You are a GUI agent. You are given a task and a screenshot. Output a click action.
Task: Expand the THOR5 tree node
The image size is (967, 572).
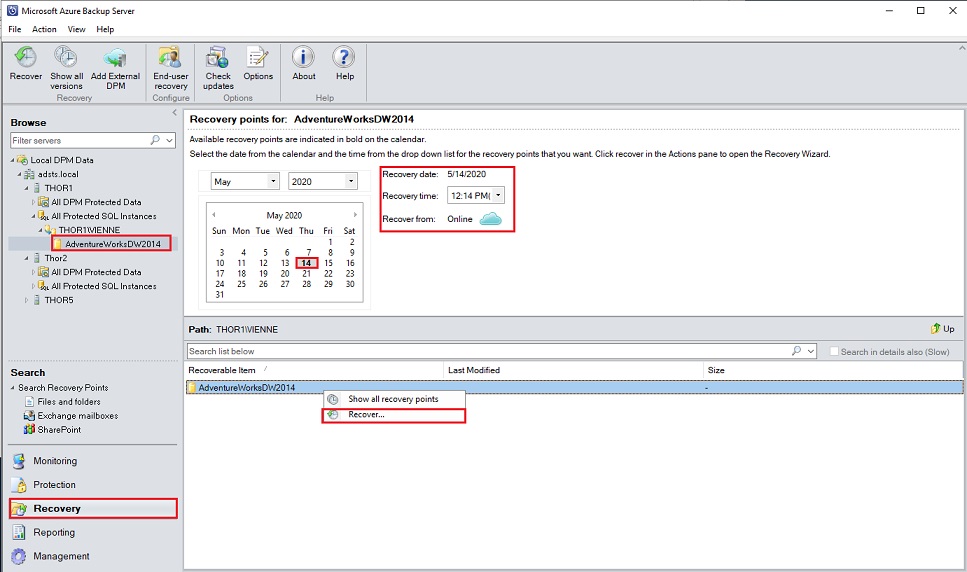(27, 300)
